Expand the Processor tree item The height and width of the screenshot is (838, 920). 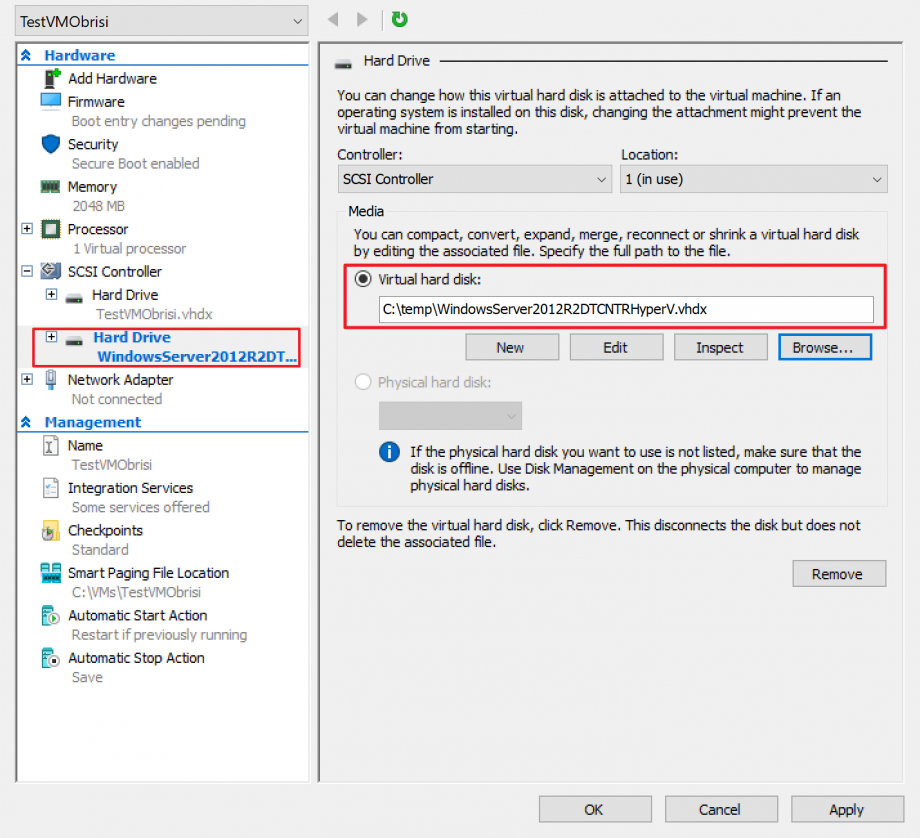27,229
